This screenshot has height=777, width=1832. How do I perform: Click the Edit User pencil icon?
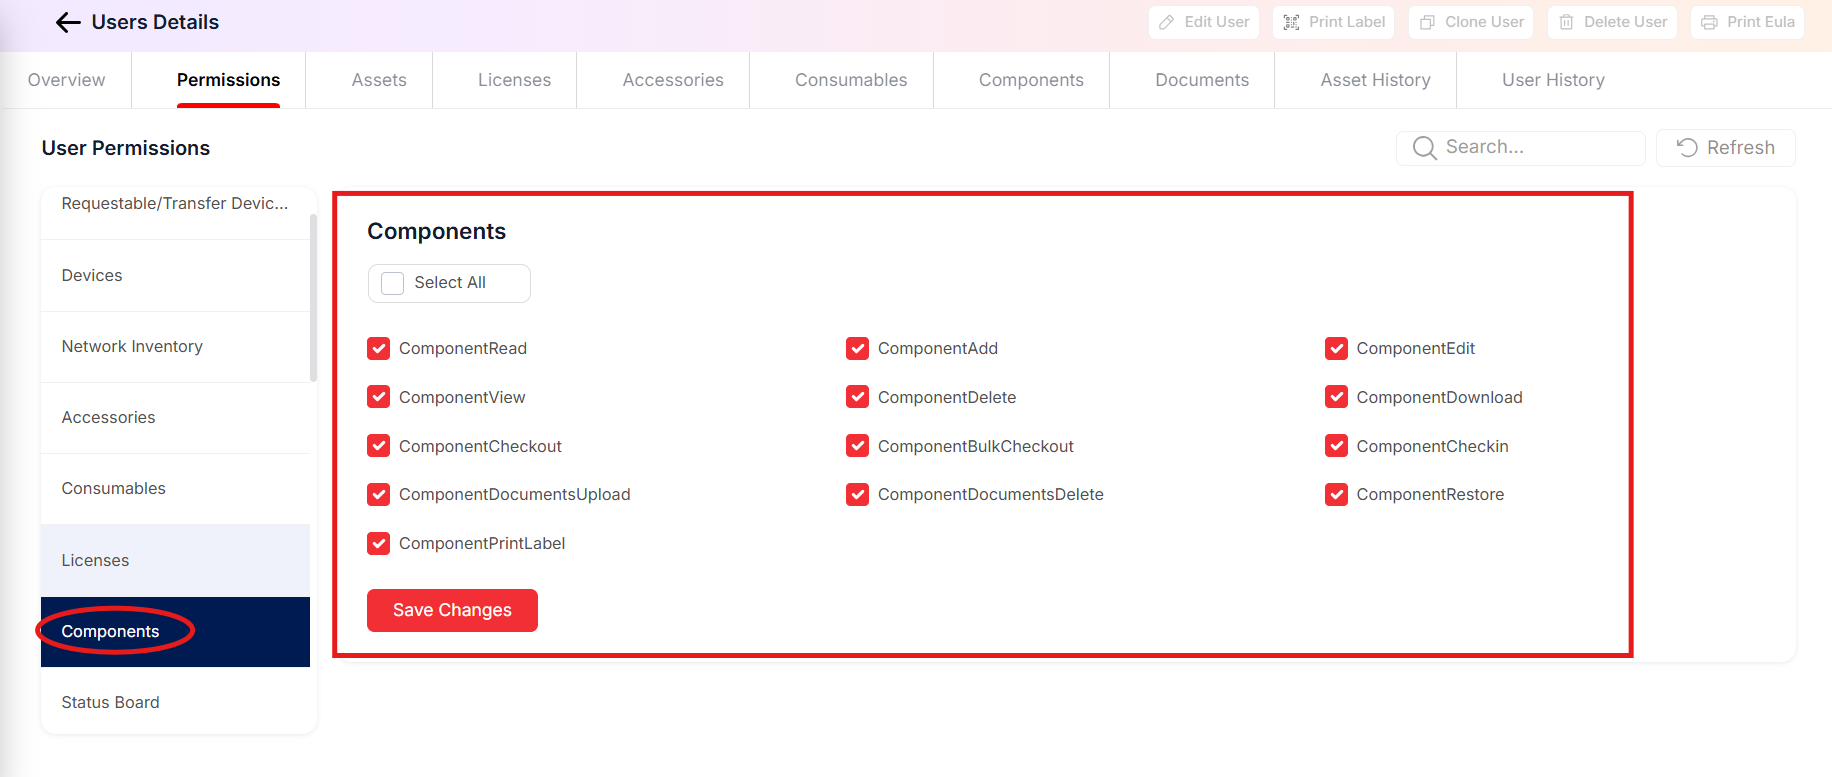[x=1166, y=22]
